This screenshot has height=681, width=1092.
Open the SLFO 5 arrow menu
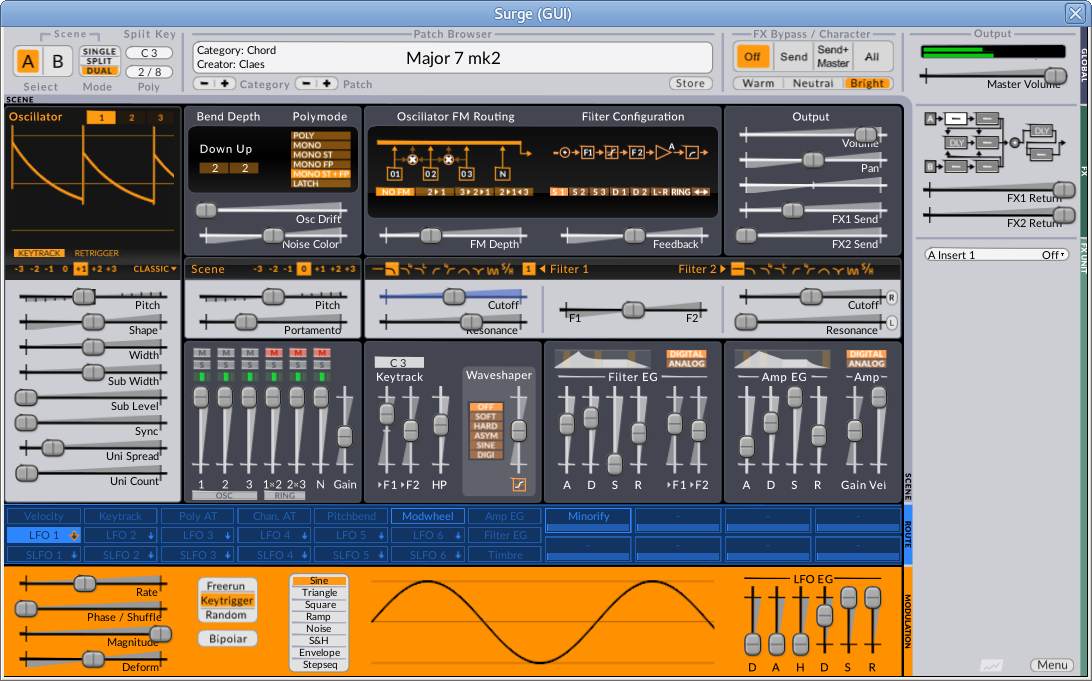tap(381, 555)
